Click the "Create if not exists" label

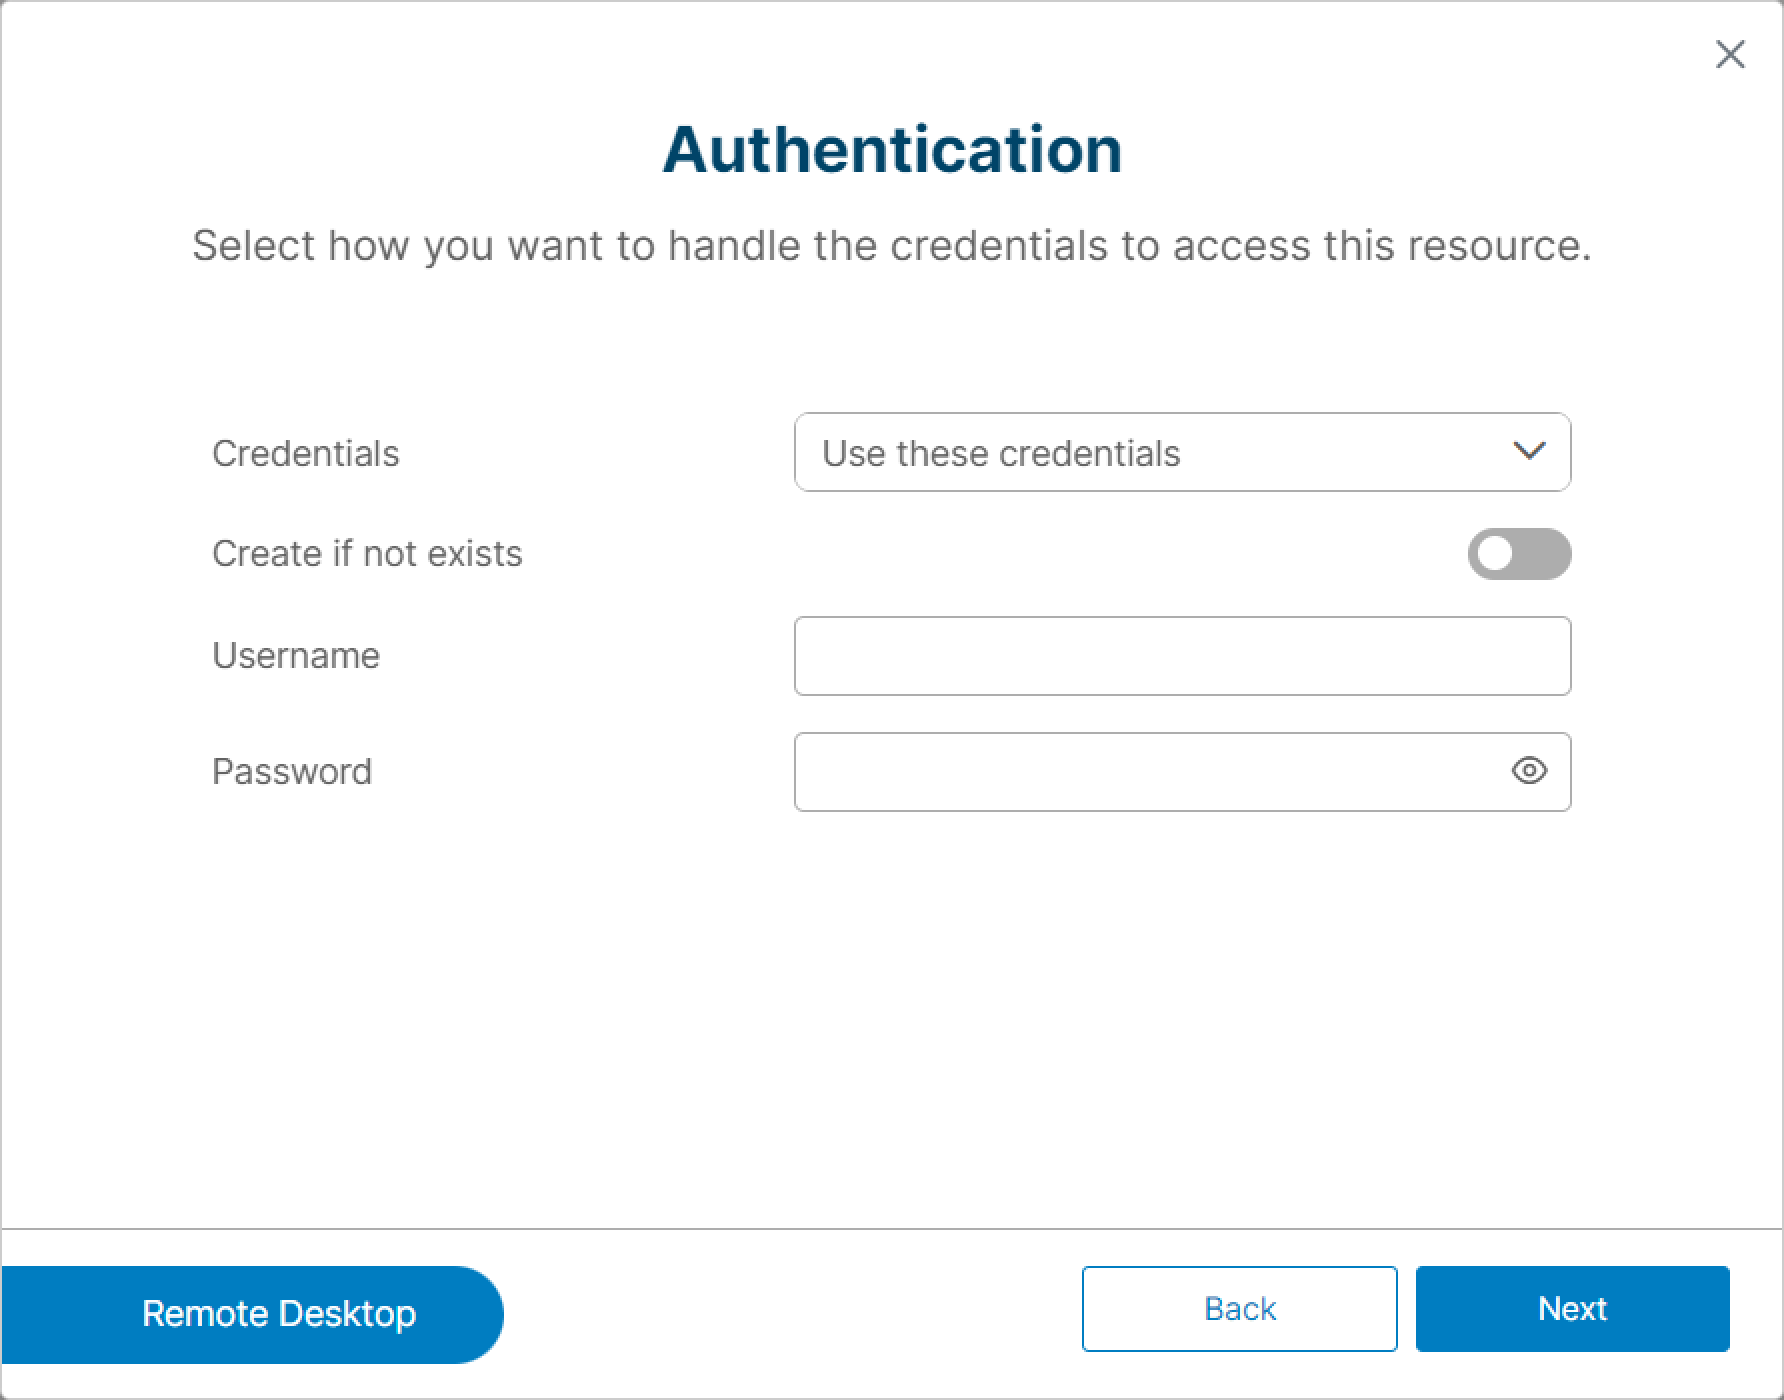pos(367,553)
